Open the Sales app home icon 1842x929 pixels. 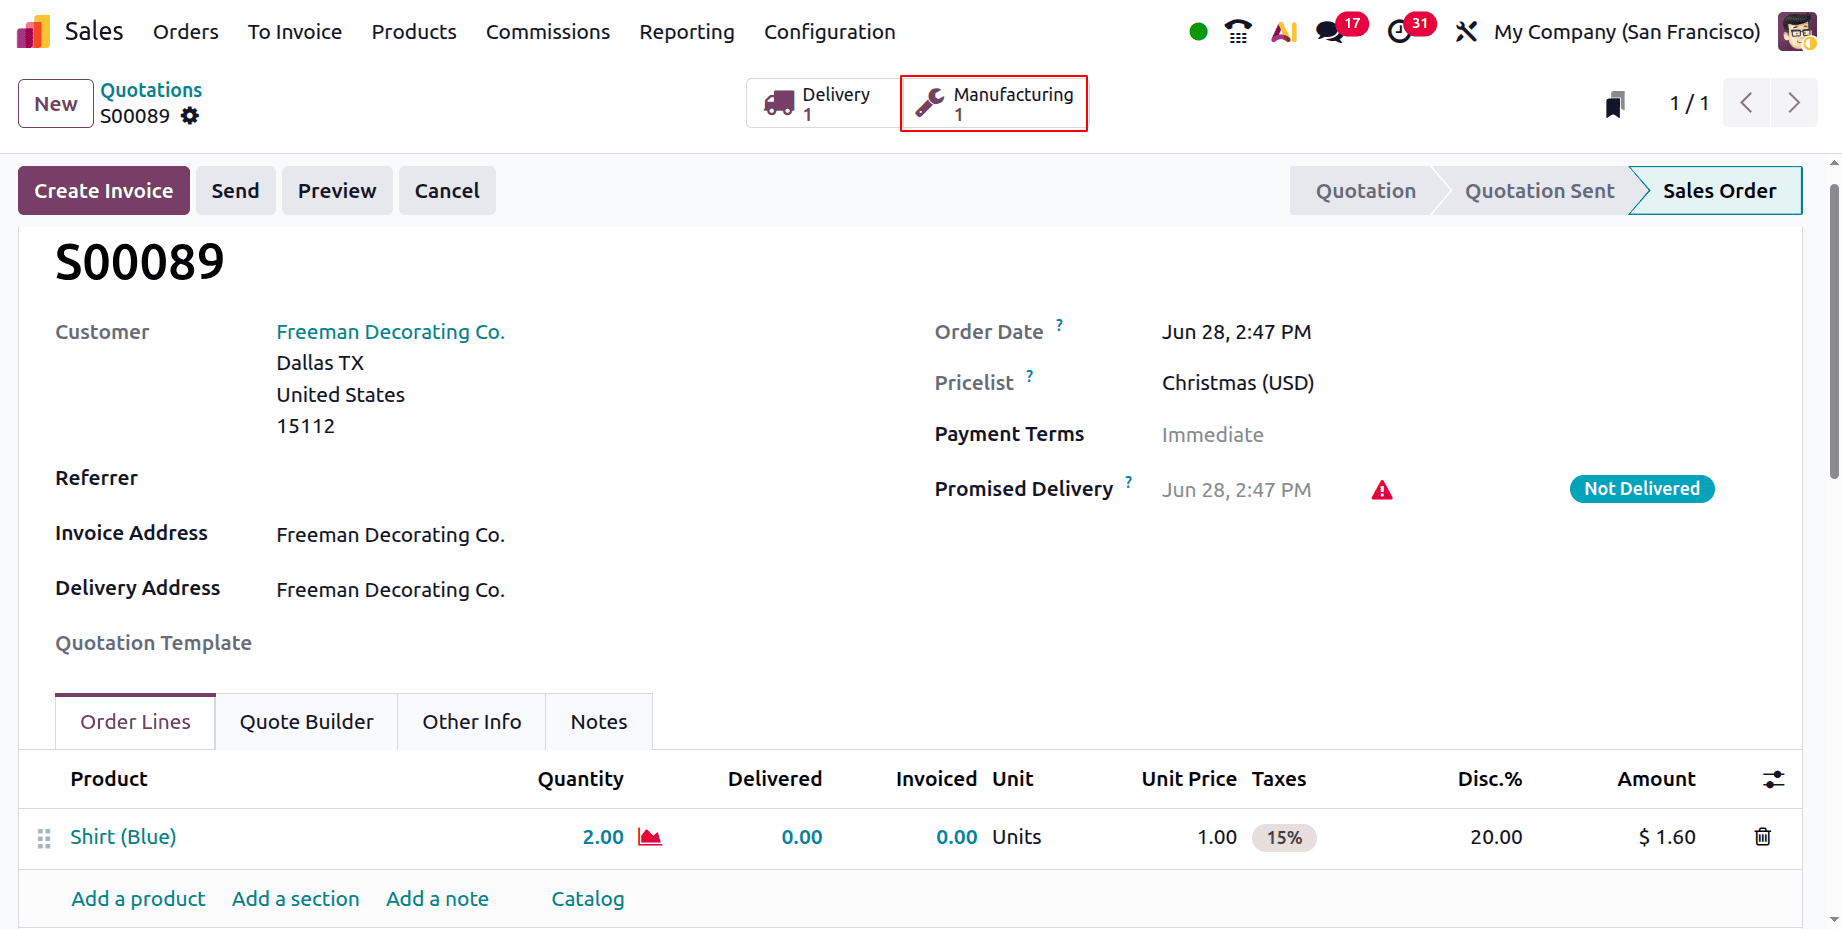(34, 32)
